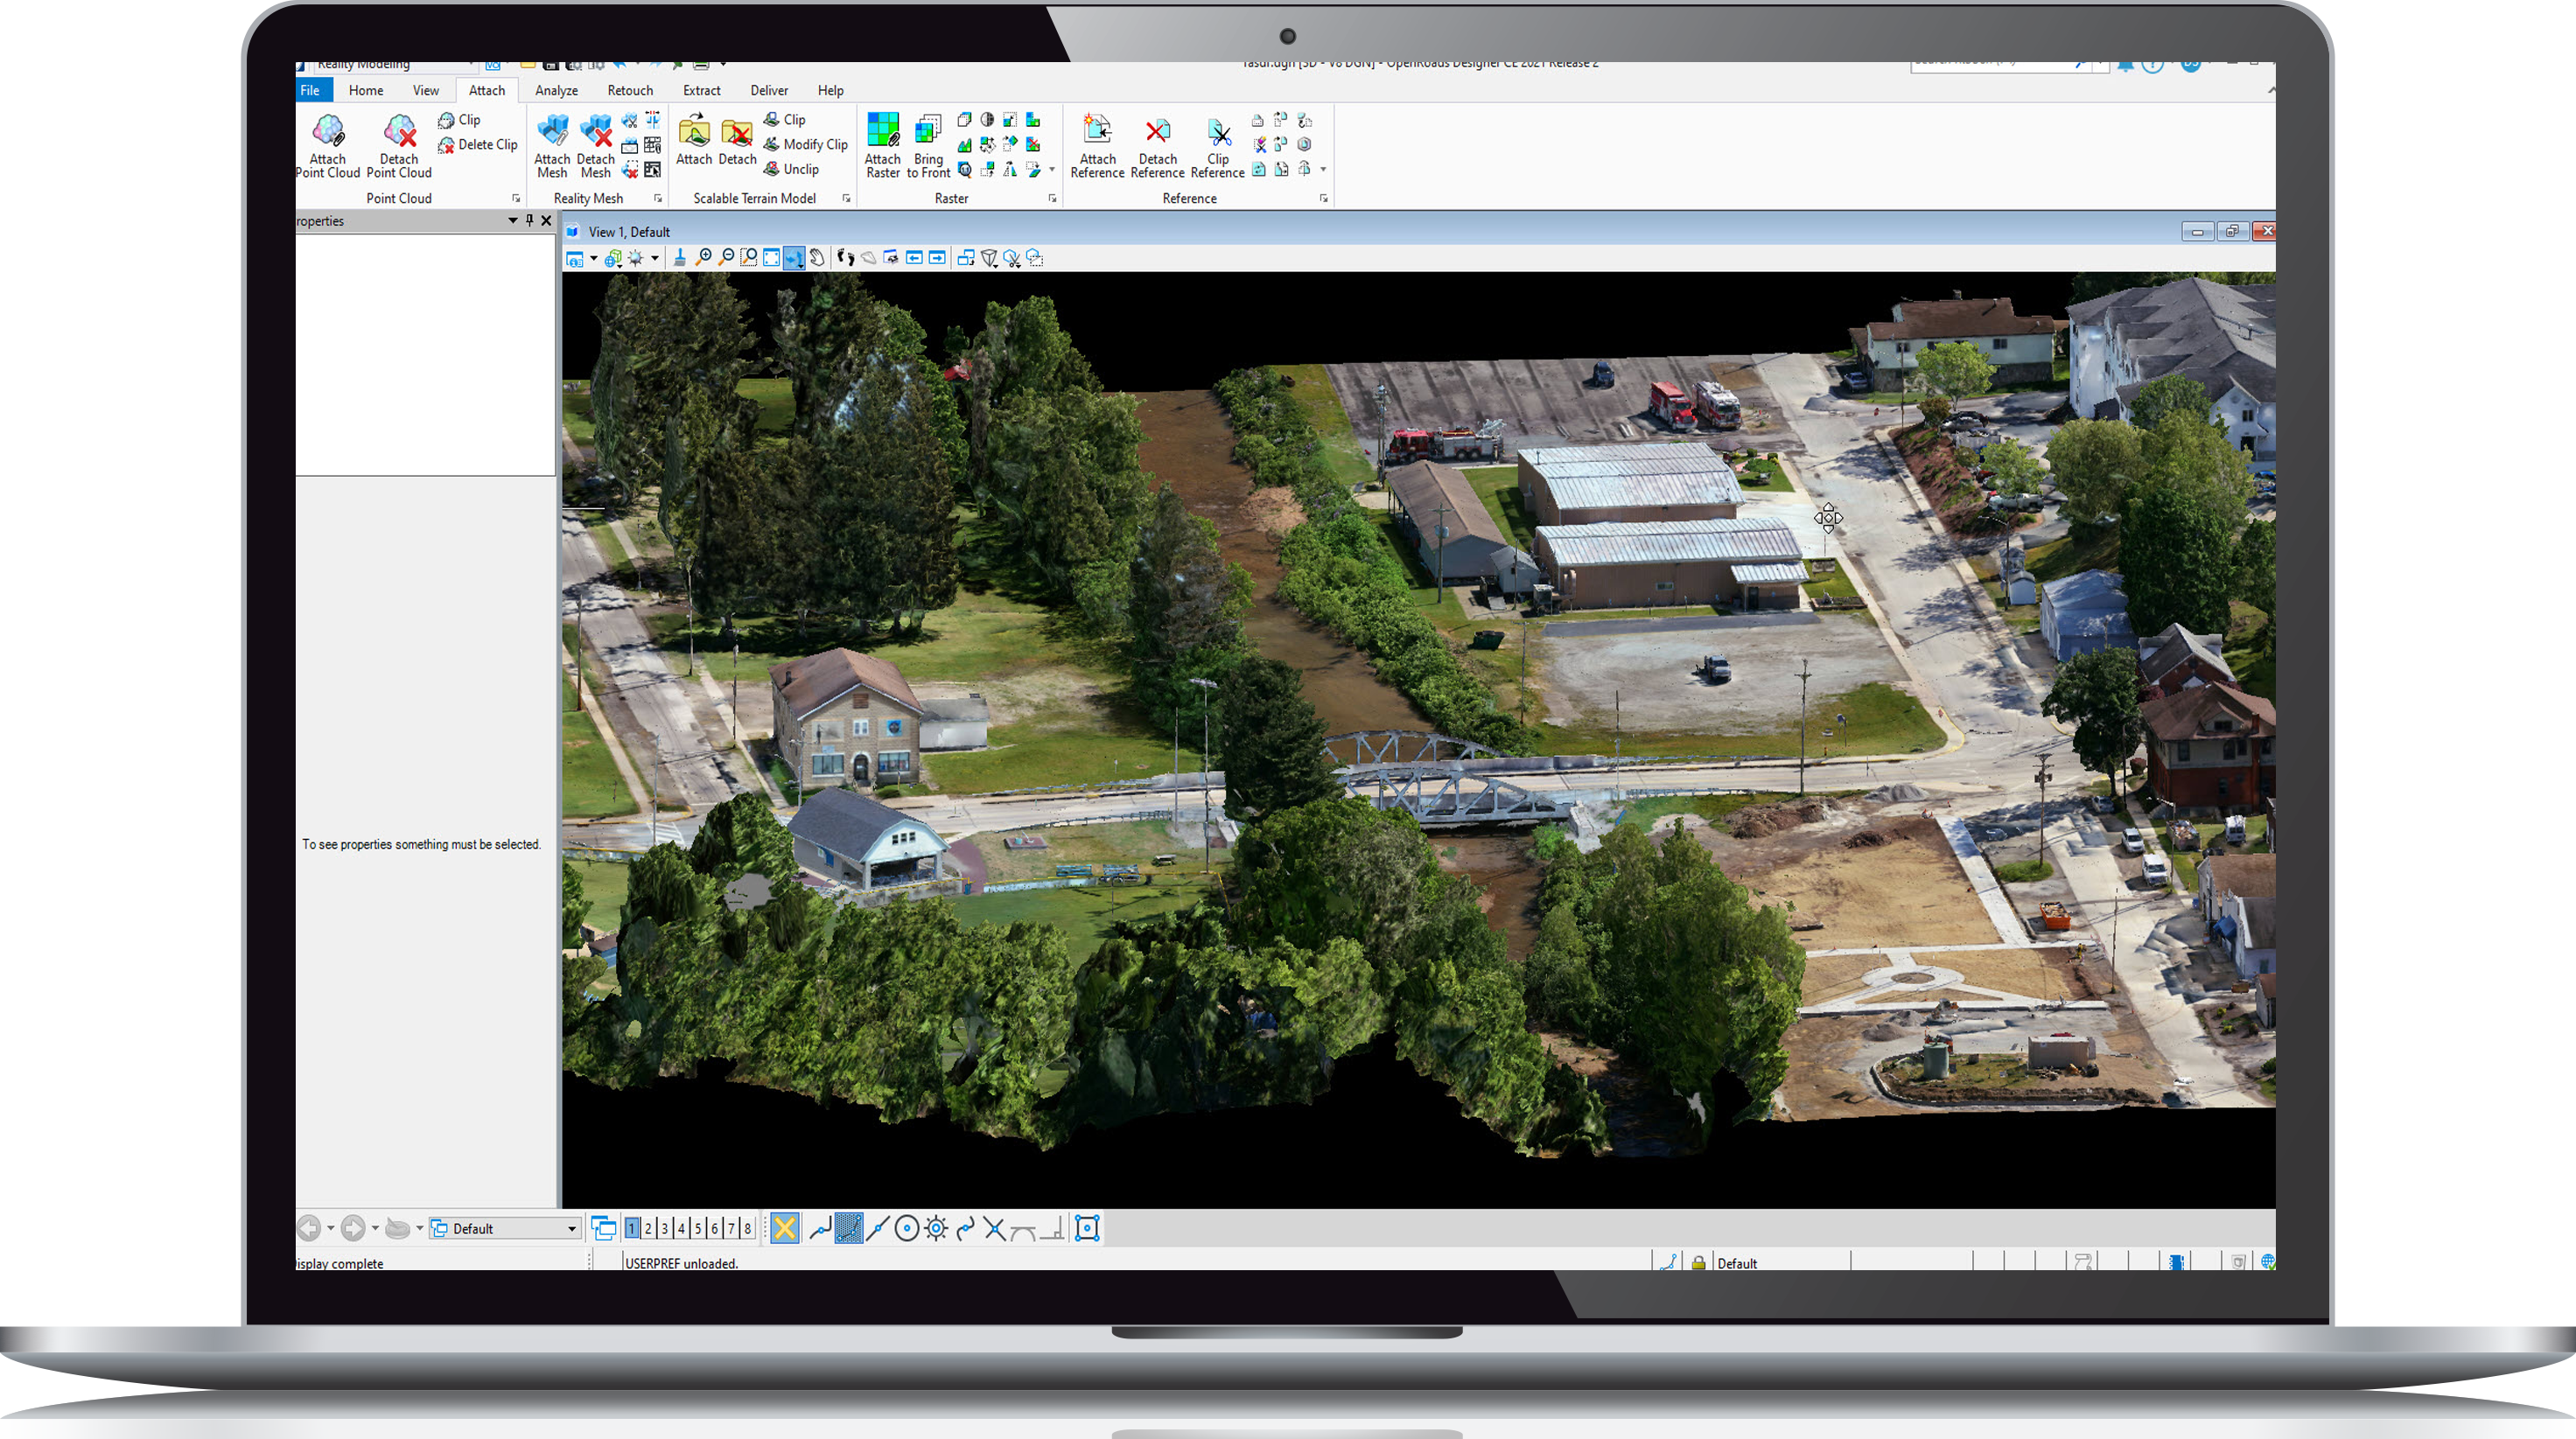Image resolution: width=2576 pixels, height=1439 pixels.
Task: Activate the Zoom In tool
Action: tap(706, 258)
